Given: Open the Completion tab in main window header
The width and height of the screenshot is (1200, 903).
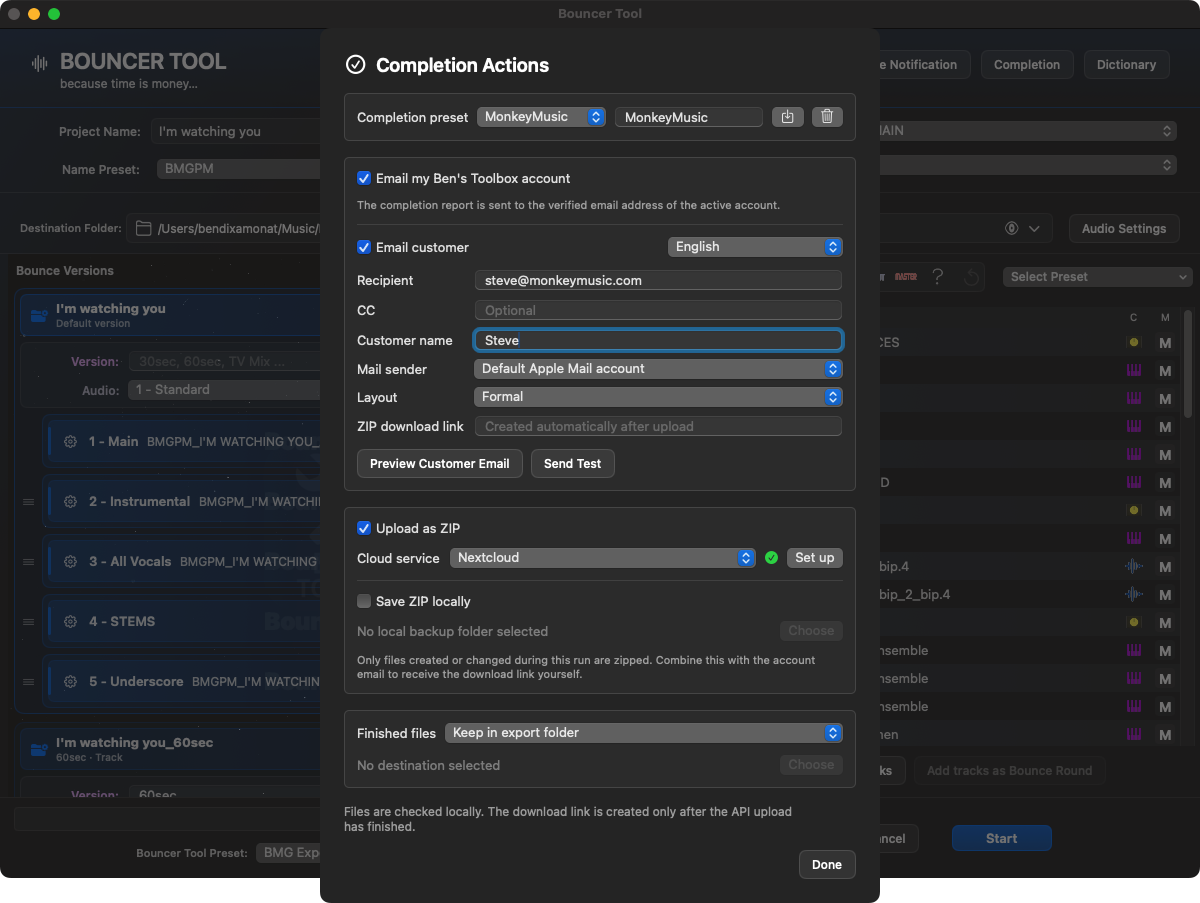Looking at the screenshot, I should click(1027, 65).
